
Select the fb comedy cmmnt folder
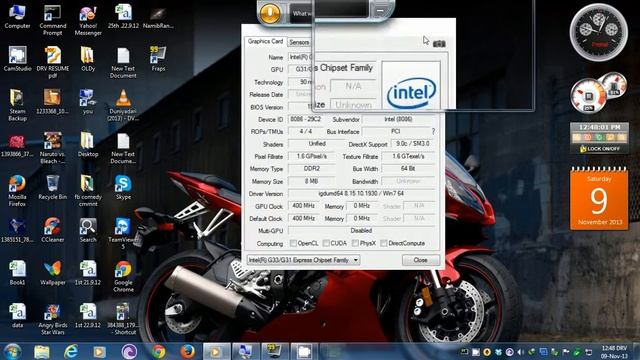tap(88, 191)
